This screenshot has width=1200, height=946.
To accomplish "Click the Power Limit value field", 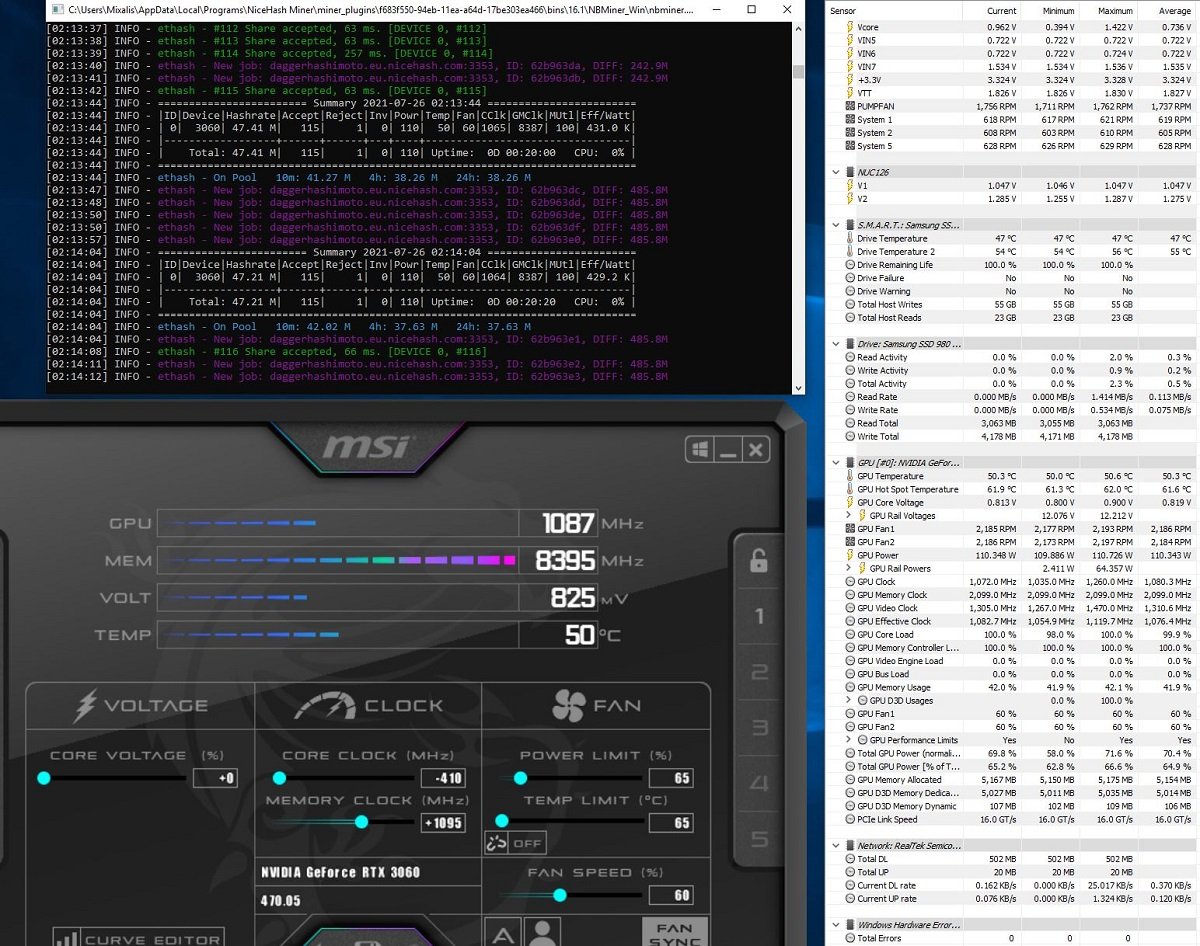I will click(671, 778).
